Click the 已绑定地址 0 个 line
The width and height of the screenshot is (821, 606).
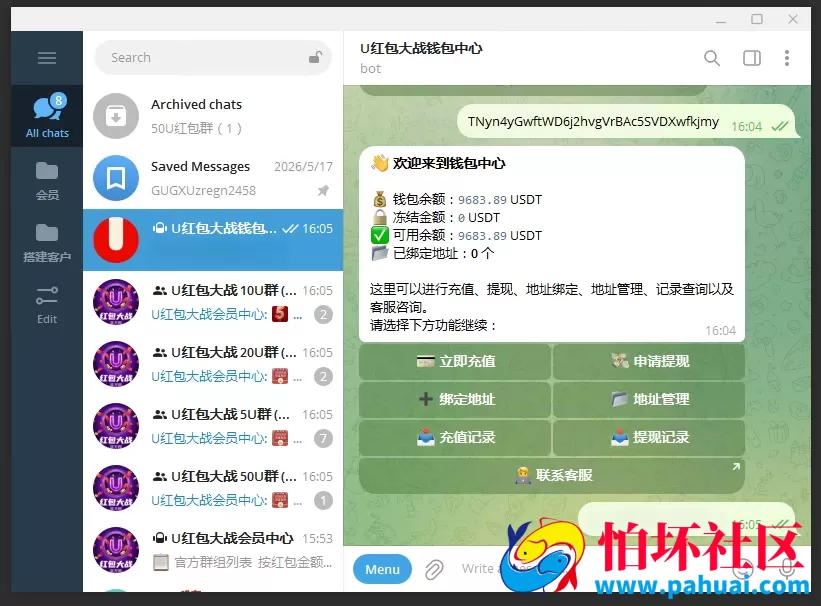click(x=433, y=254)
